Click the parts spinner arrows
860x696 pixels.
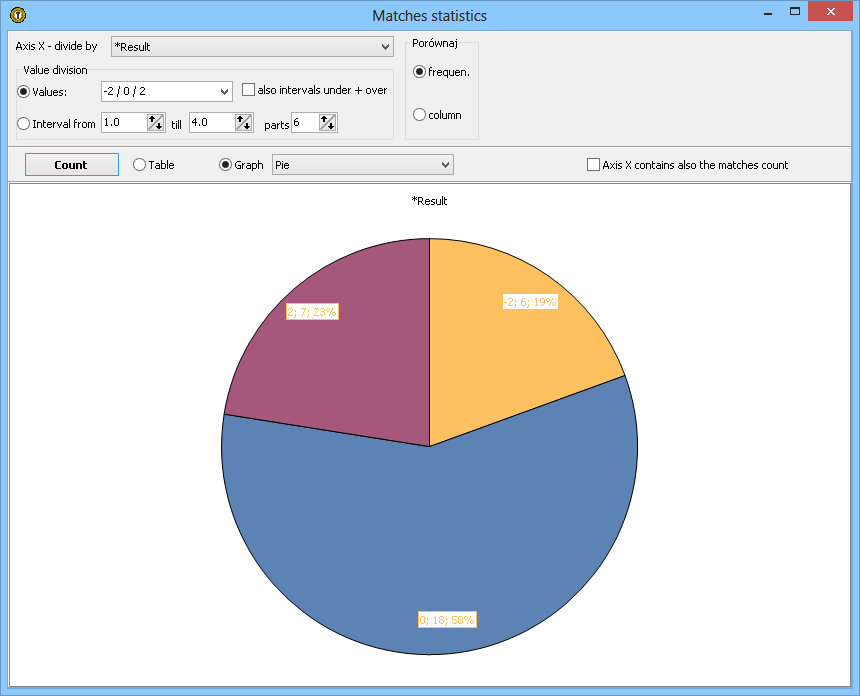(328, 123)
